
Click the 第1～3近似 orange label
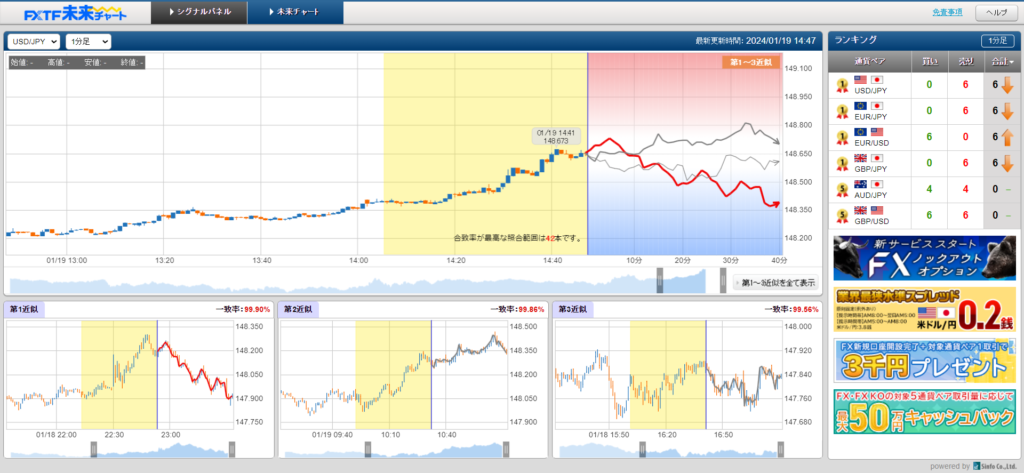pos(751,62)
